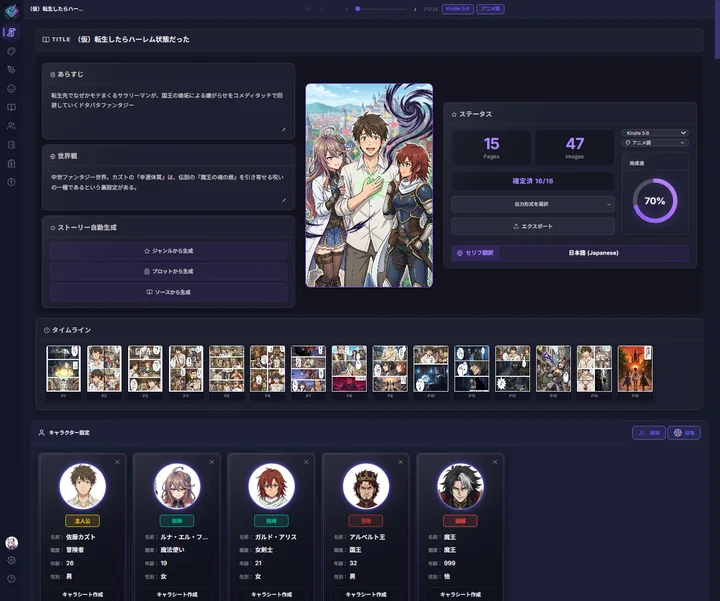Click キャラシート作成 under ルナ・エル

point(177,594)
